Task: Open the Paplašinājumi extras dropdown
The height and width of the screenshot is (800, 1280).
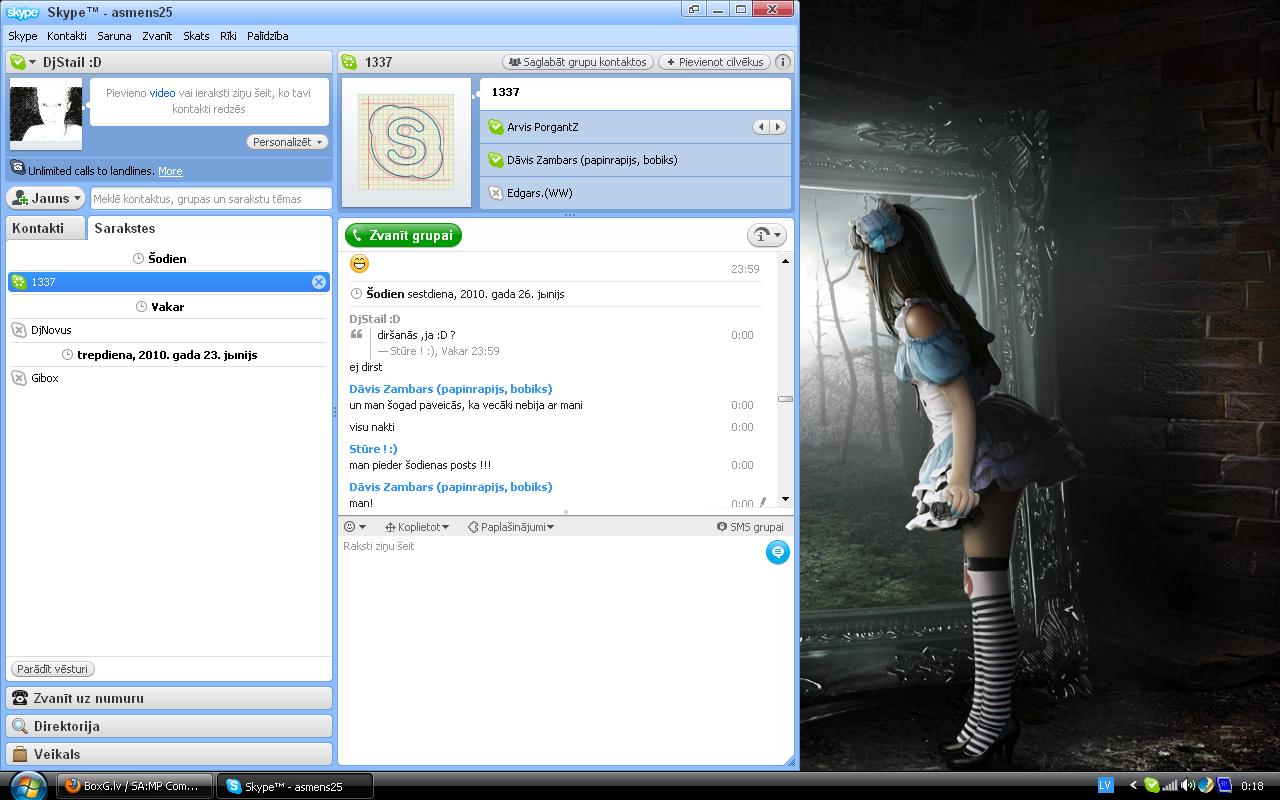Action: coord(511,527)
